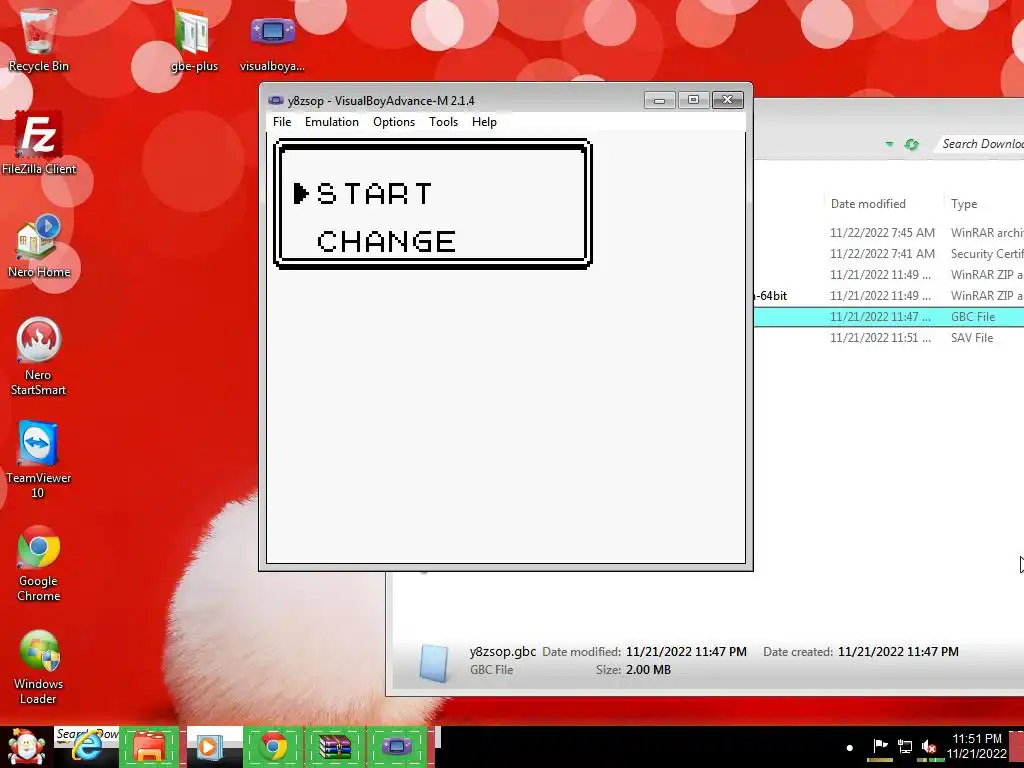Click the Action Center flag tray icon

(x=880, y=746)
